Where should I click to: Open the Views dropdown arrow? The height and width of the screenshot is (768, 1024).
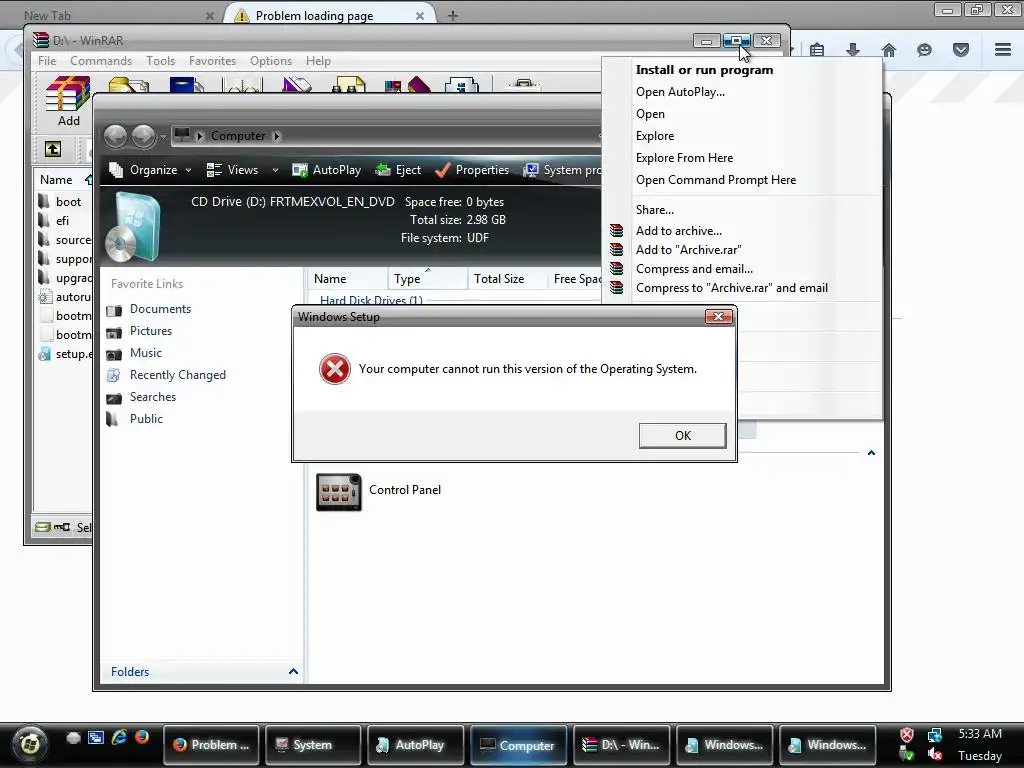(x=276, y=170)
